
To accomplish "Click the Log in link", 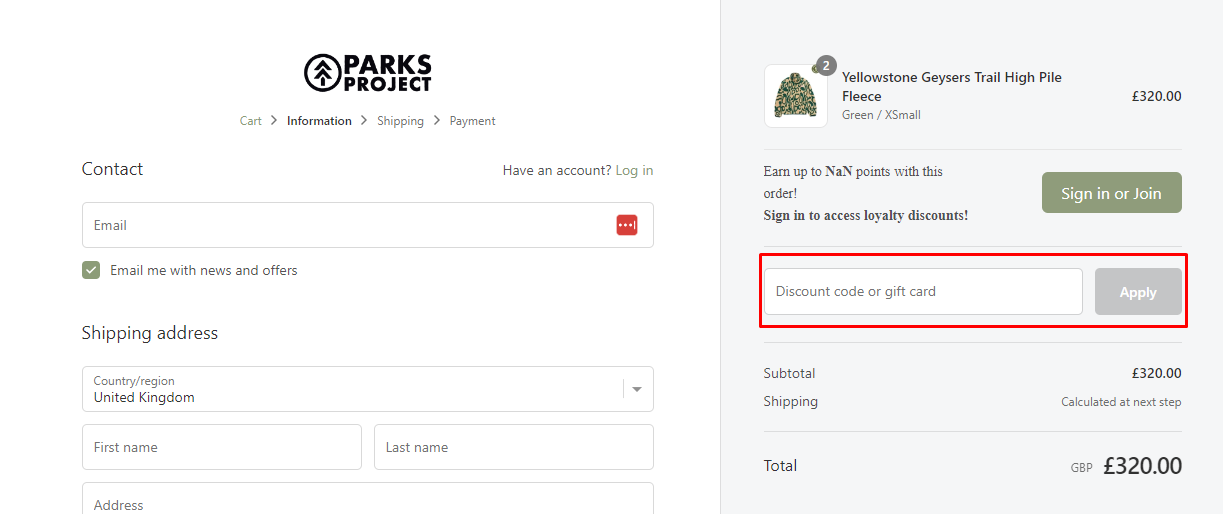I will [634, 170].
